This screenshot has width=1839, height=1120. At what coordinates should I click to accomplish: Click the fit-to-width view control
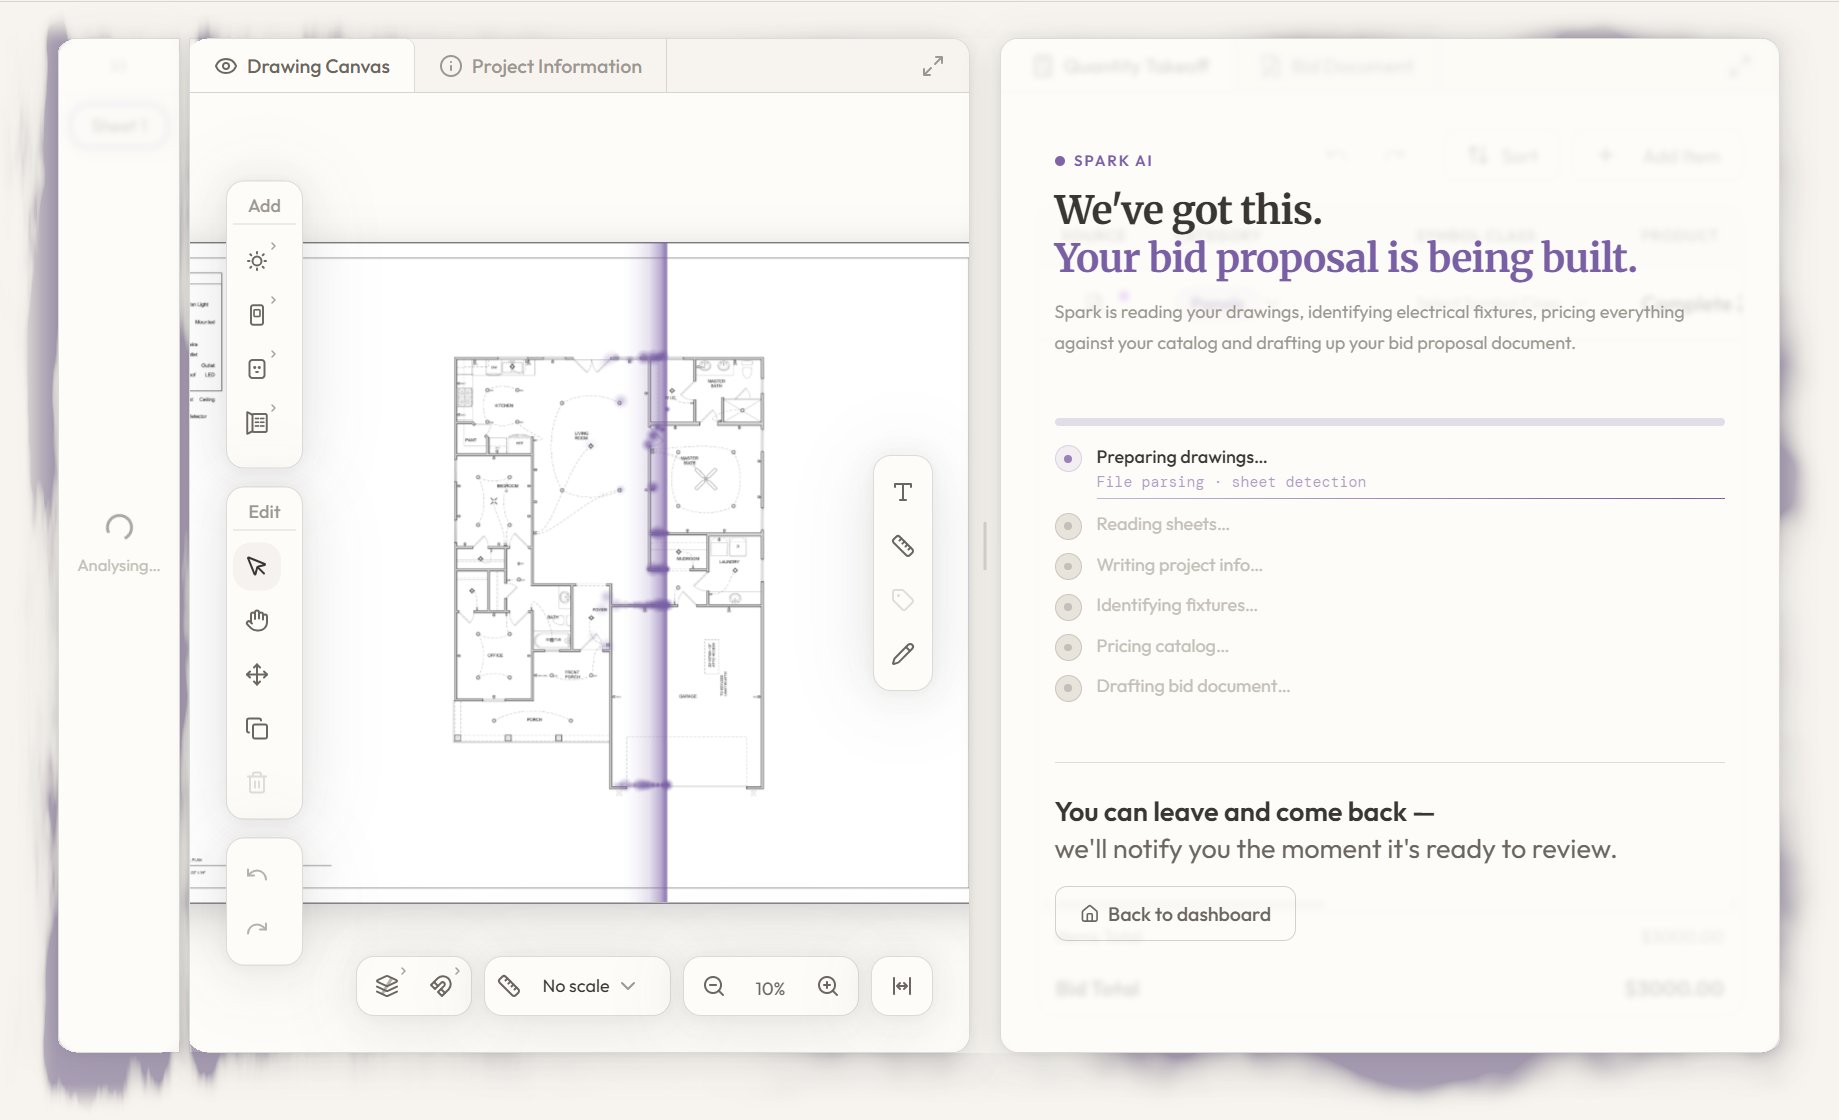pyautogui.click(x=901, y=985)
